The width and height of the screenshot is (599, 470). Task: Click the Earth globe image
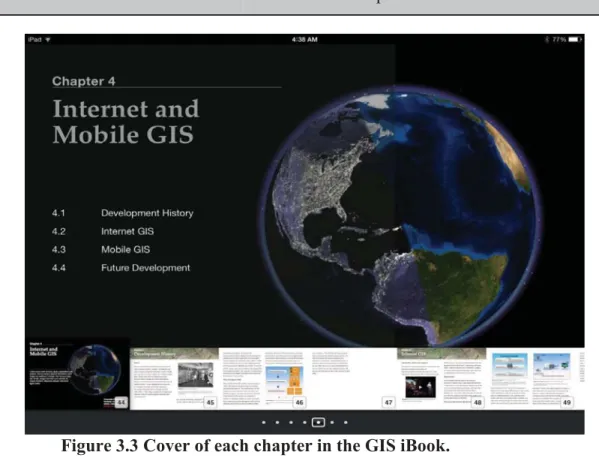click(400, 217)
